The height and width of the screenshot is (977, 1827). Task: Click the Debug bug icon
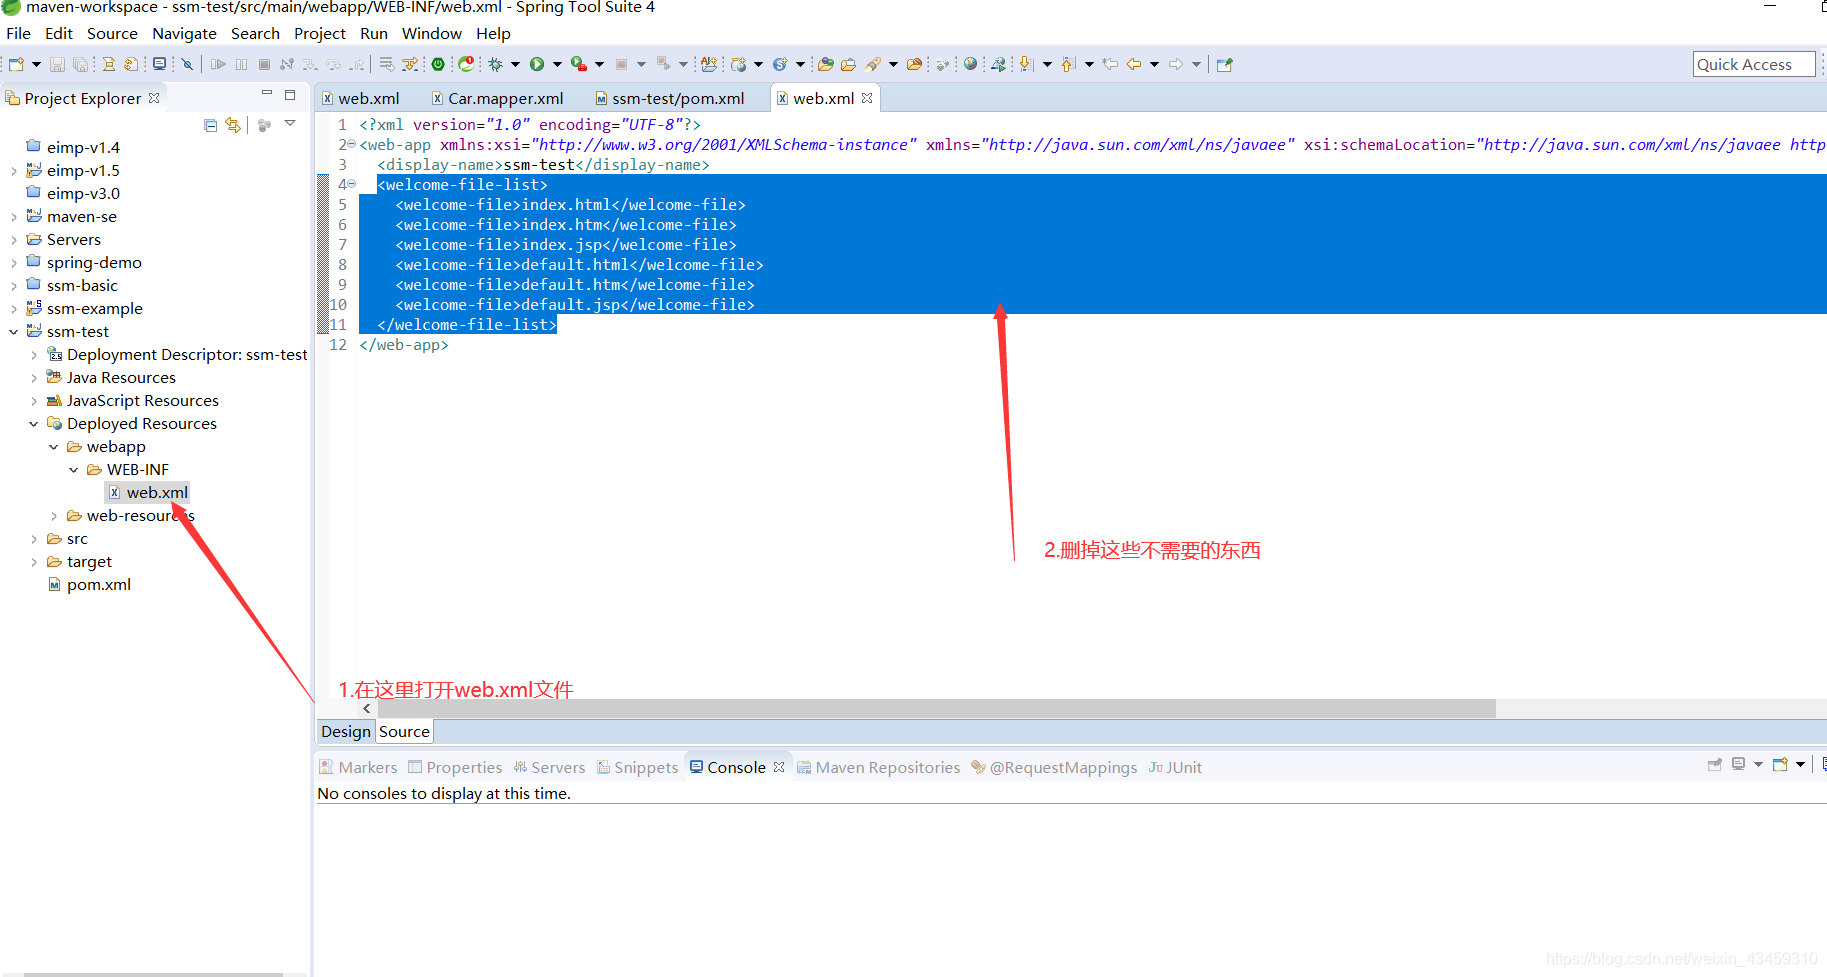click(x=495, y=64)
